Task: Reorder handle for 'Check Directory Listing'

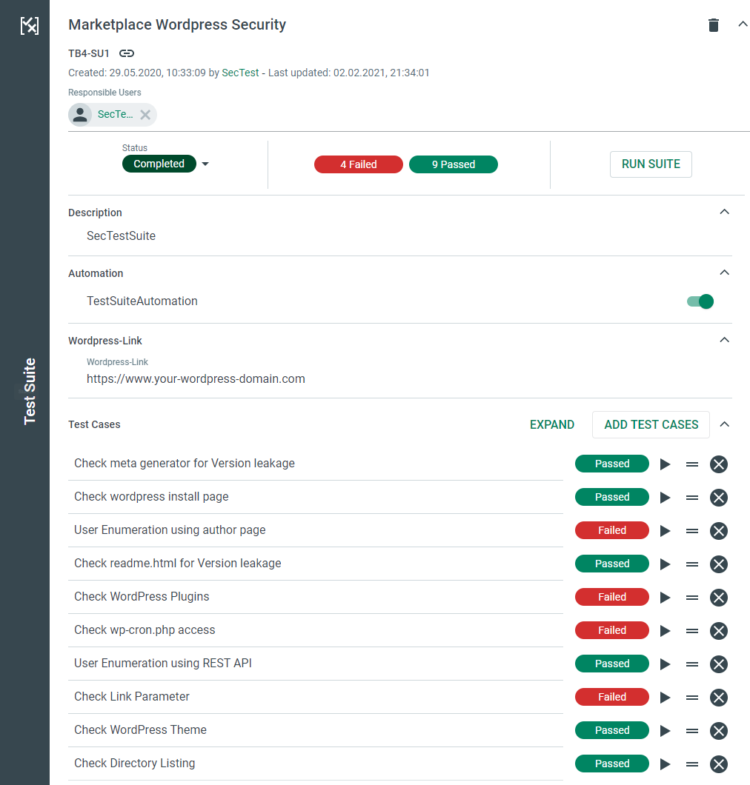Action: point(692,764)
